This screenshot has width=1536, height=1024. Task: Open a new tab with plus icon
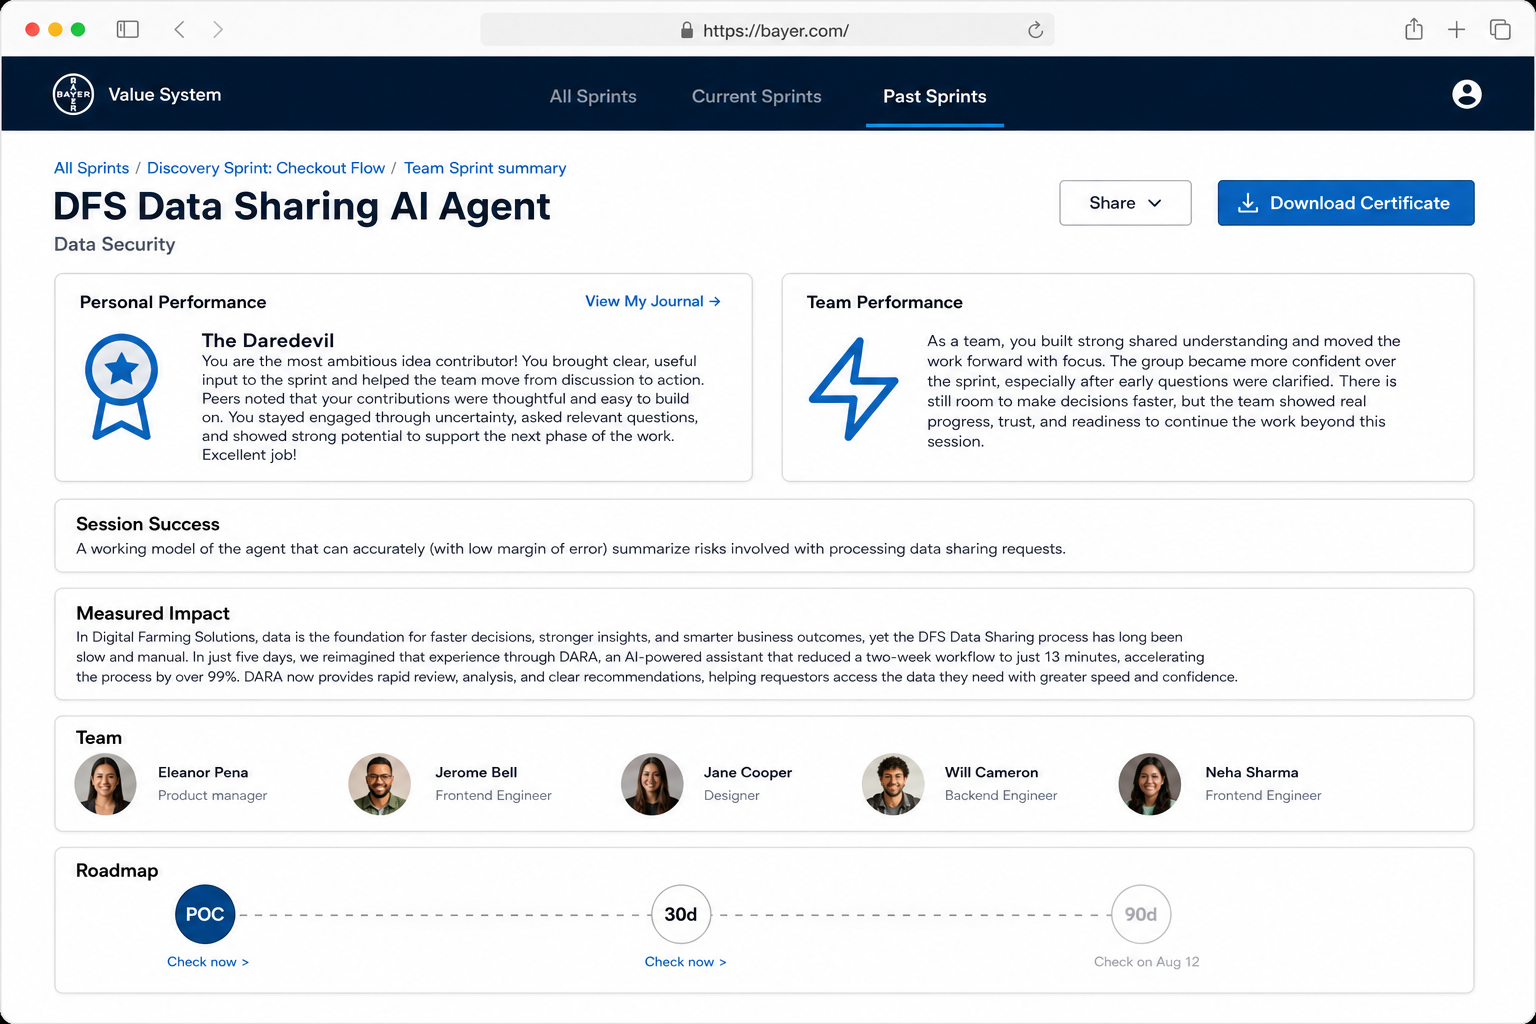point(1456,30)
